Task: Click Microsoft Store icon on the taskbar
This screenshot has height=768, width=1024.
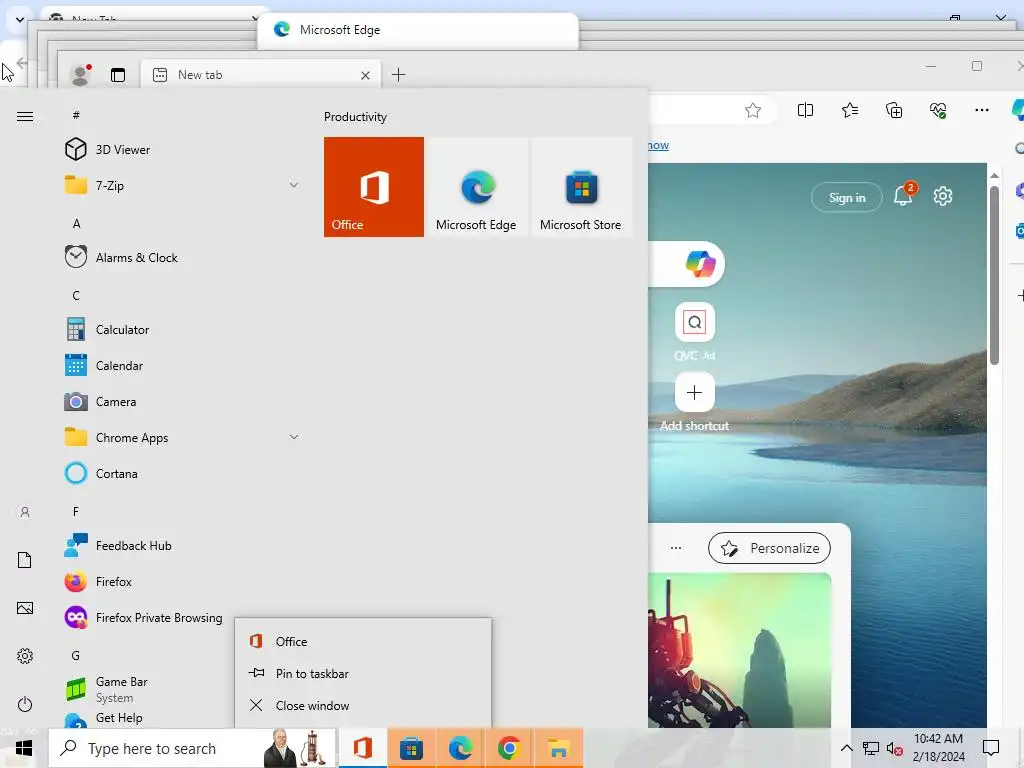Action: coord(411,748)
